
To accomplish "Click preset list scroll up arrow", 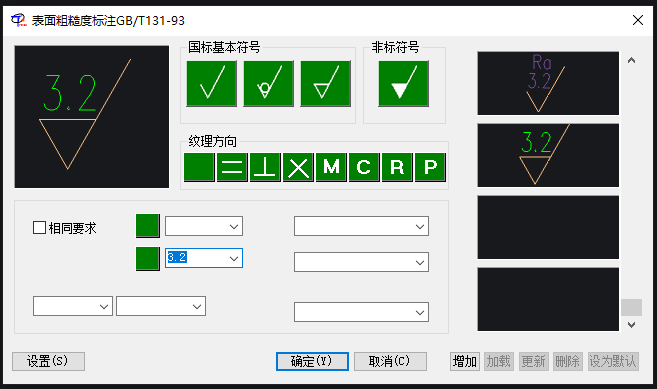I will pos(631,60).
